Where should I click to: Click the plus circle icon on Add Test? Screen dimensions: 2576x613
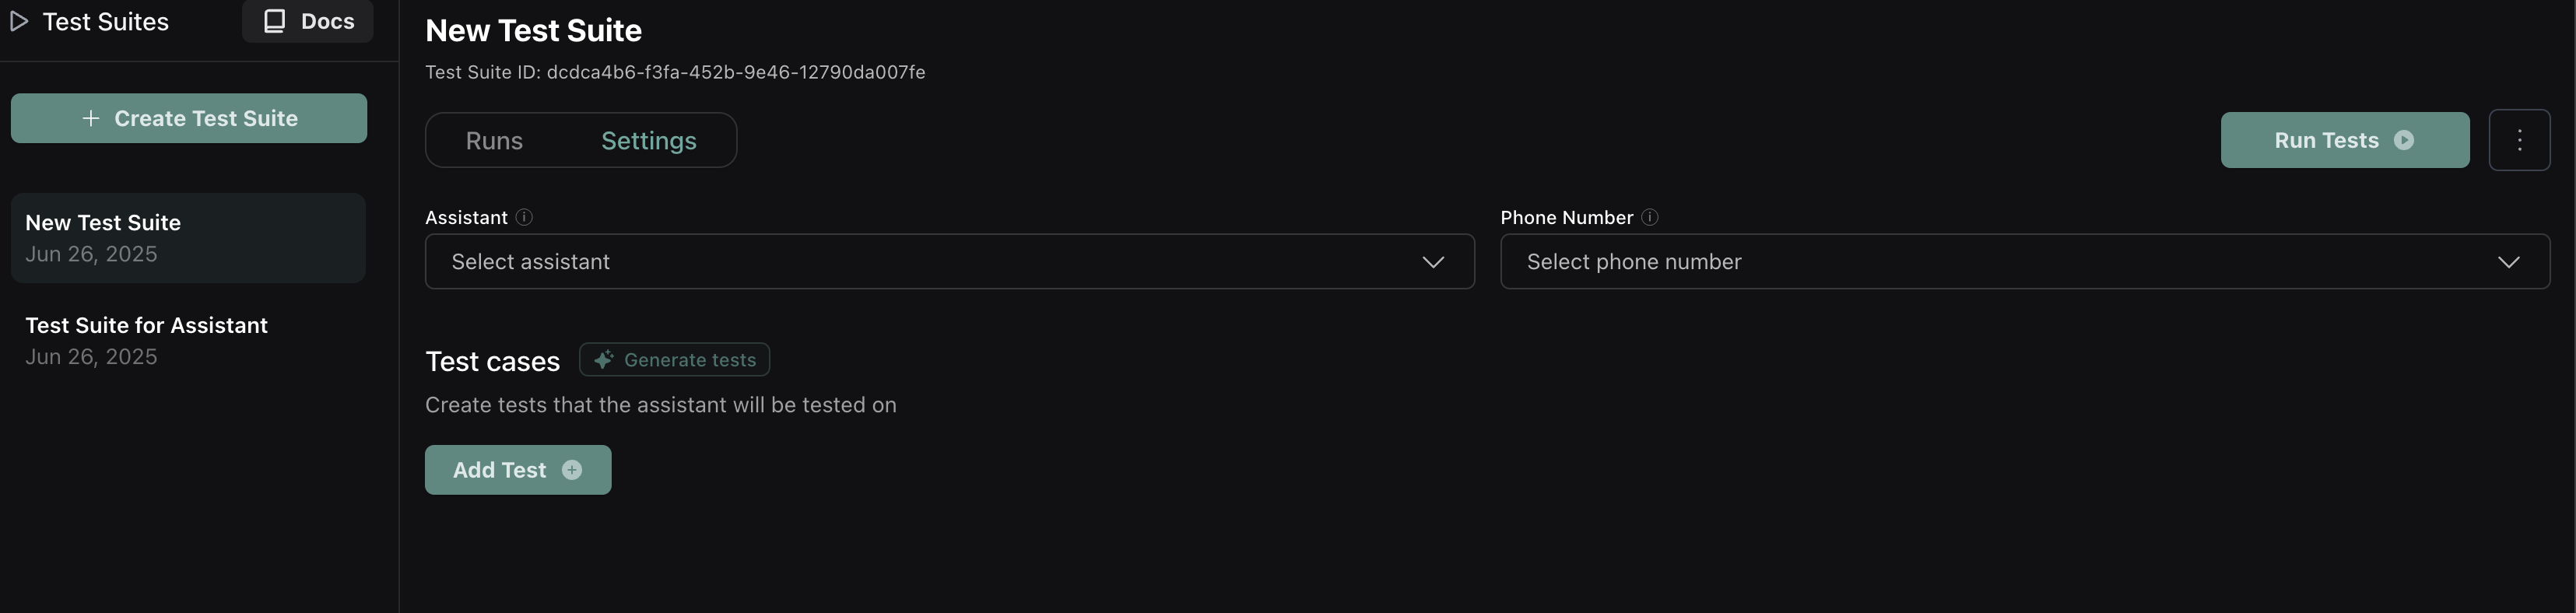572,470
